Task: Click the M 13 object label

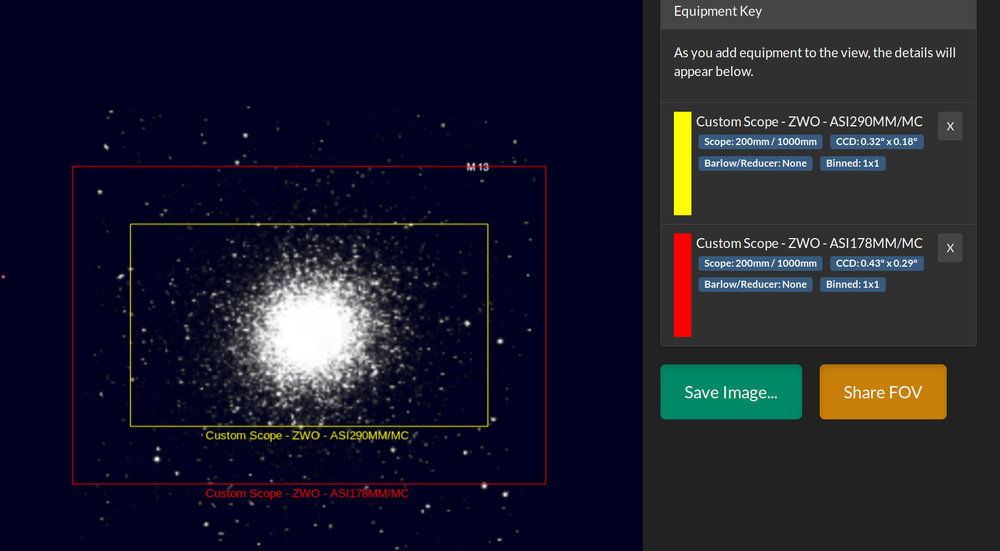Action: click(477, 167)
